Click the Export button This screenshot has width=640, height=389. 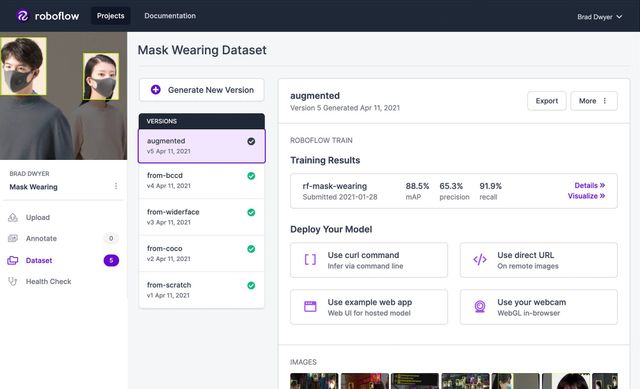(x=547, y=101)
